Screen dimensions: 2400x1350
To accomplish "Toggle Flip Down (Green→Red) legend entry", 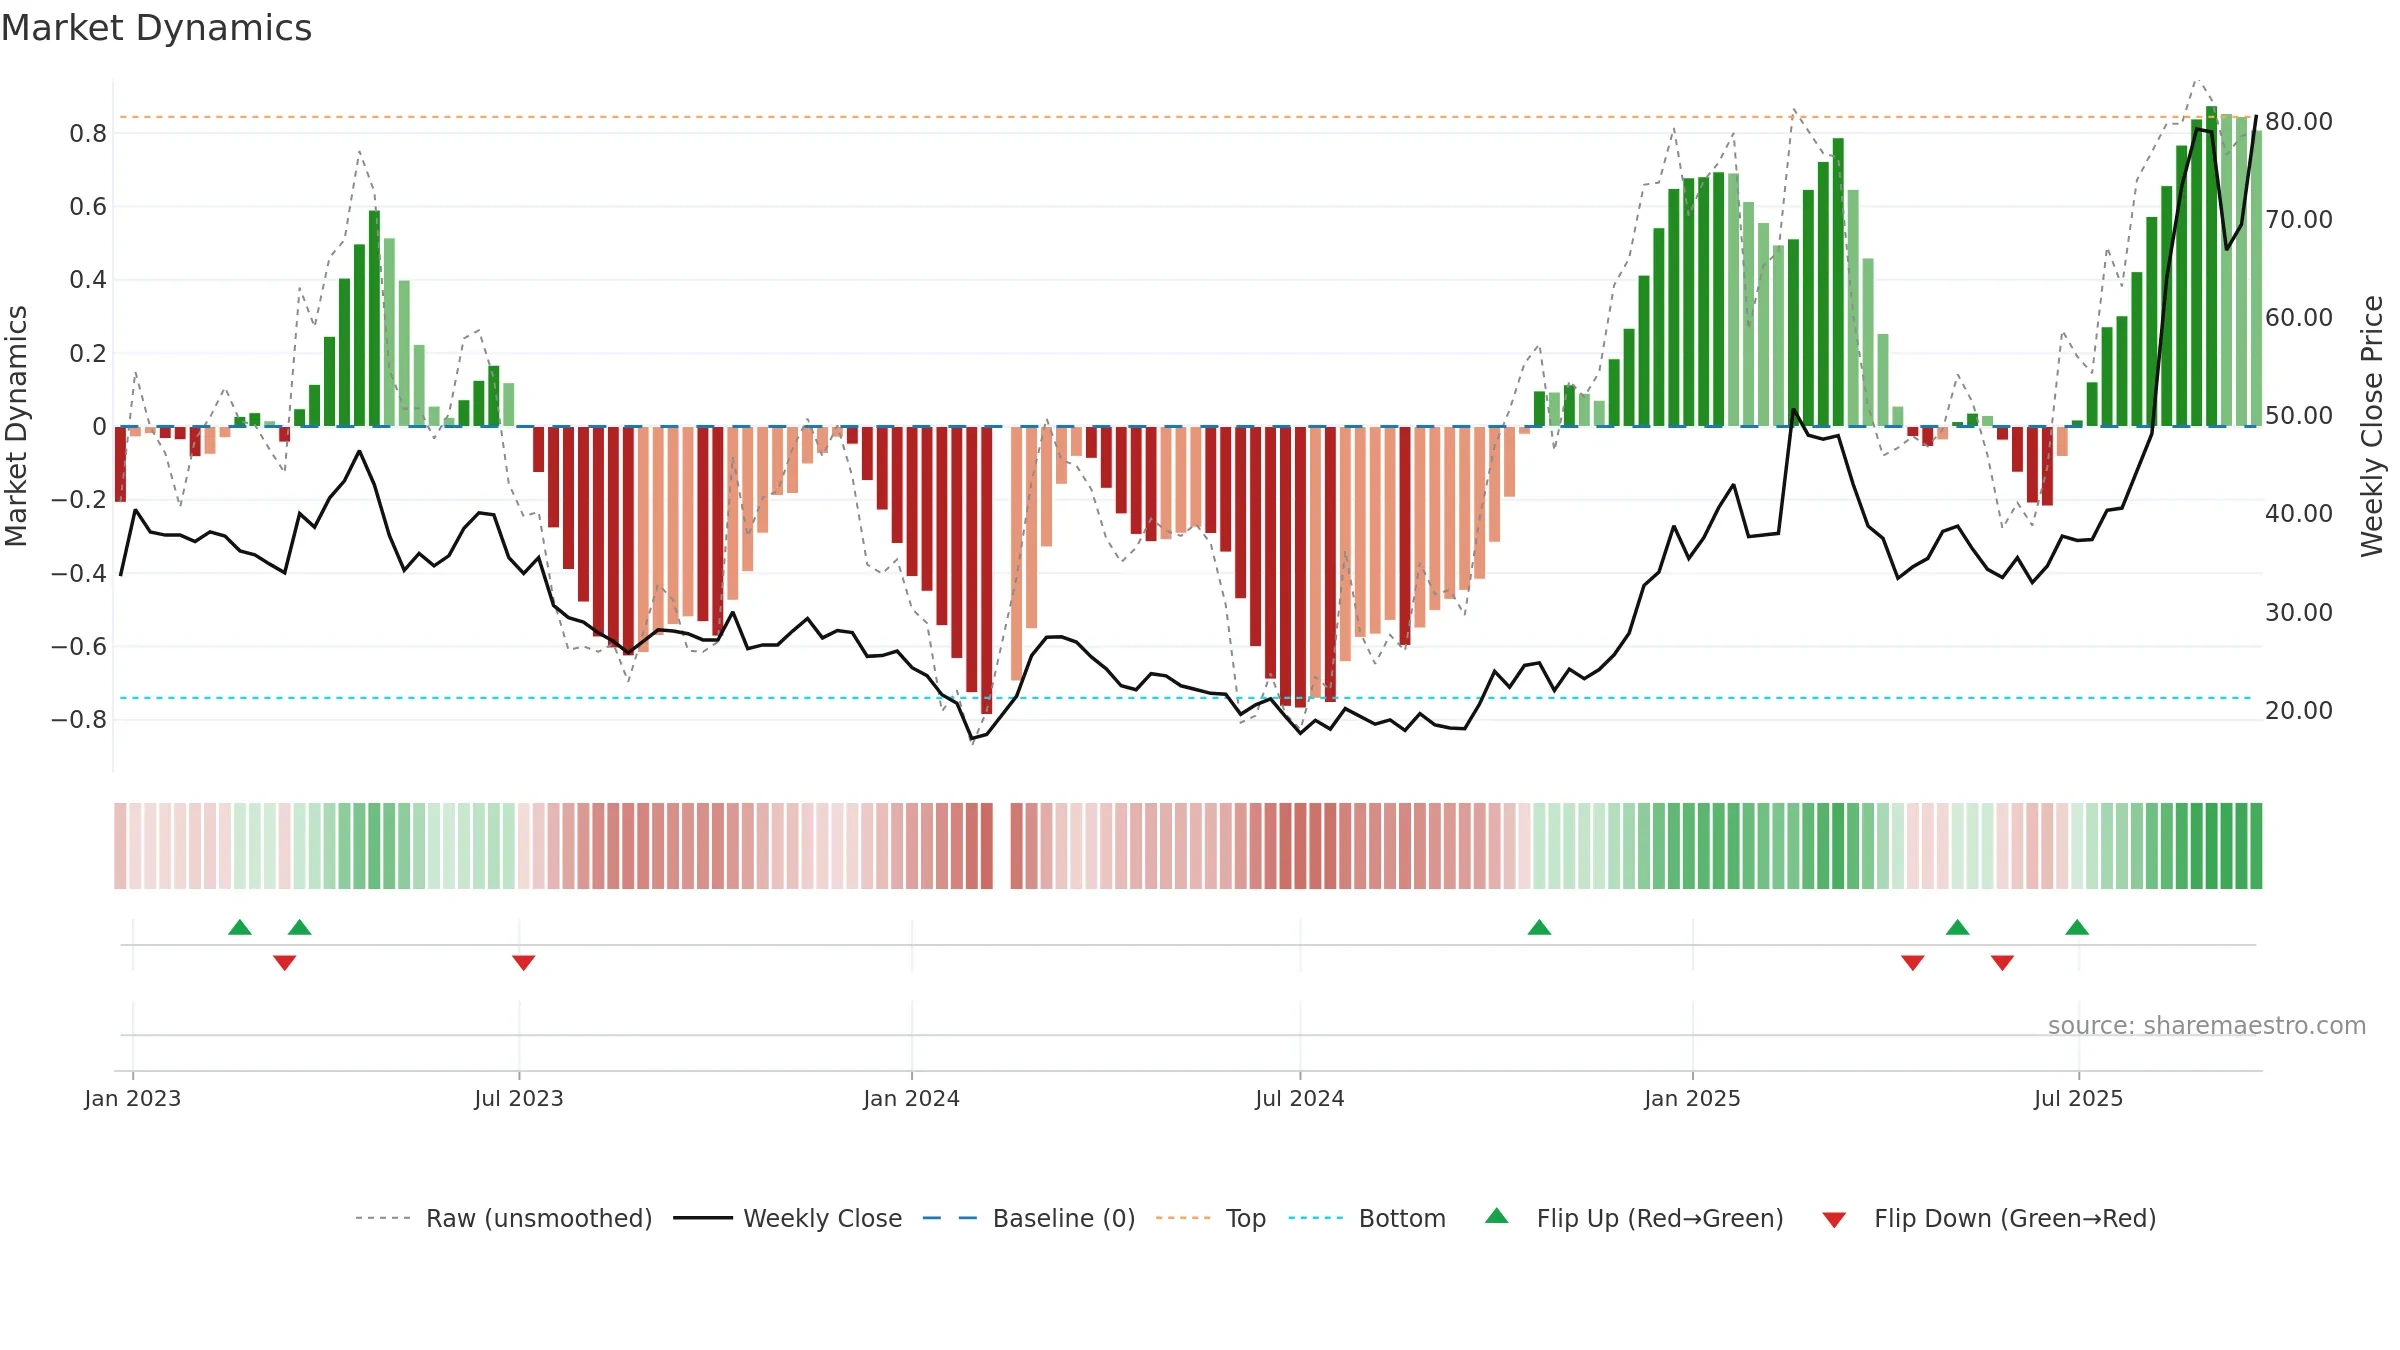I will (x=1989, y=1218).
